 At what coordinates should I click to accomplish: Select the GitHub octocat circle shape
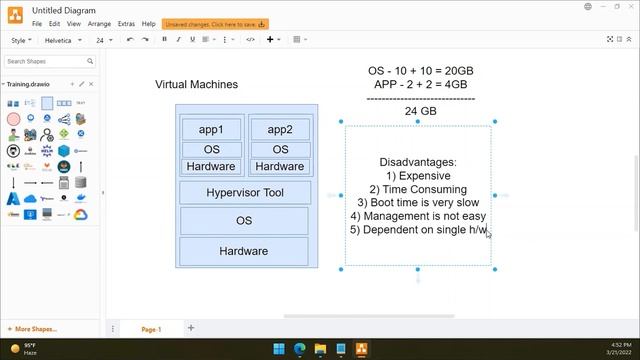13,151
